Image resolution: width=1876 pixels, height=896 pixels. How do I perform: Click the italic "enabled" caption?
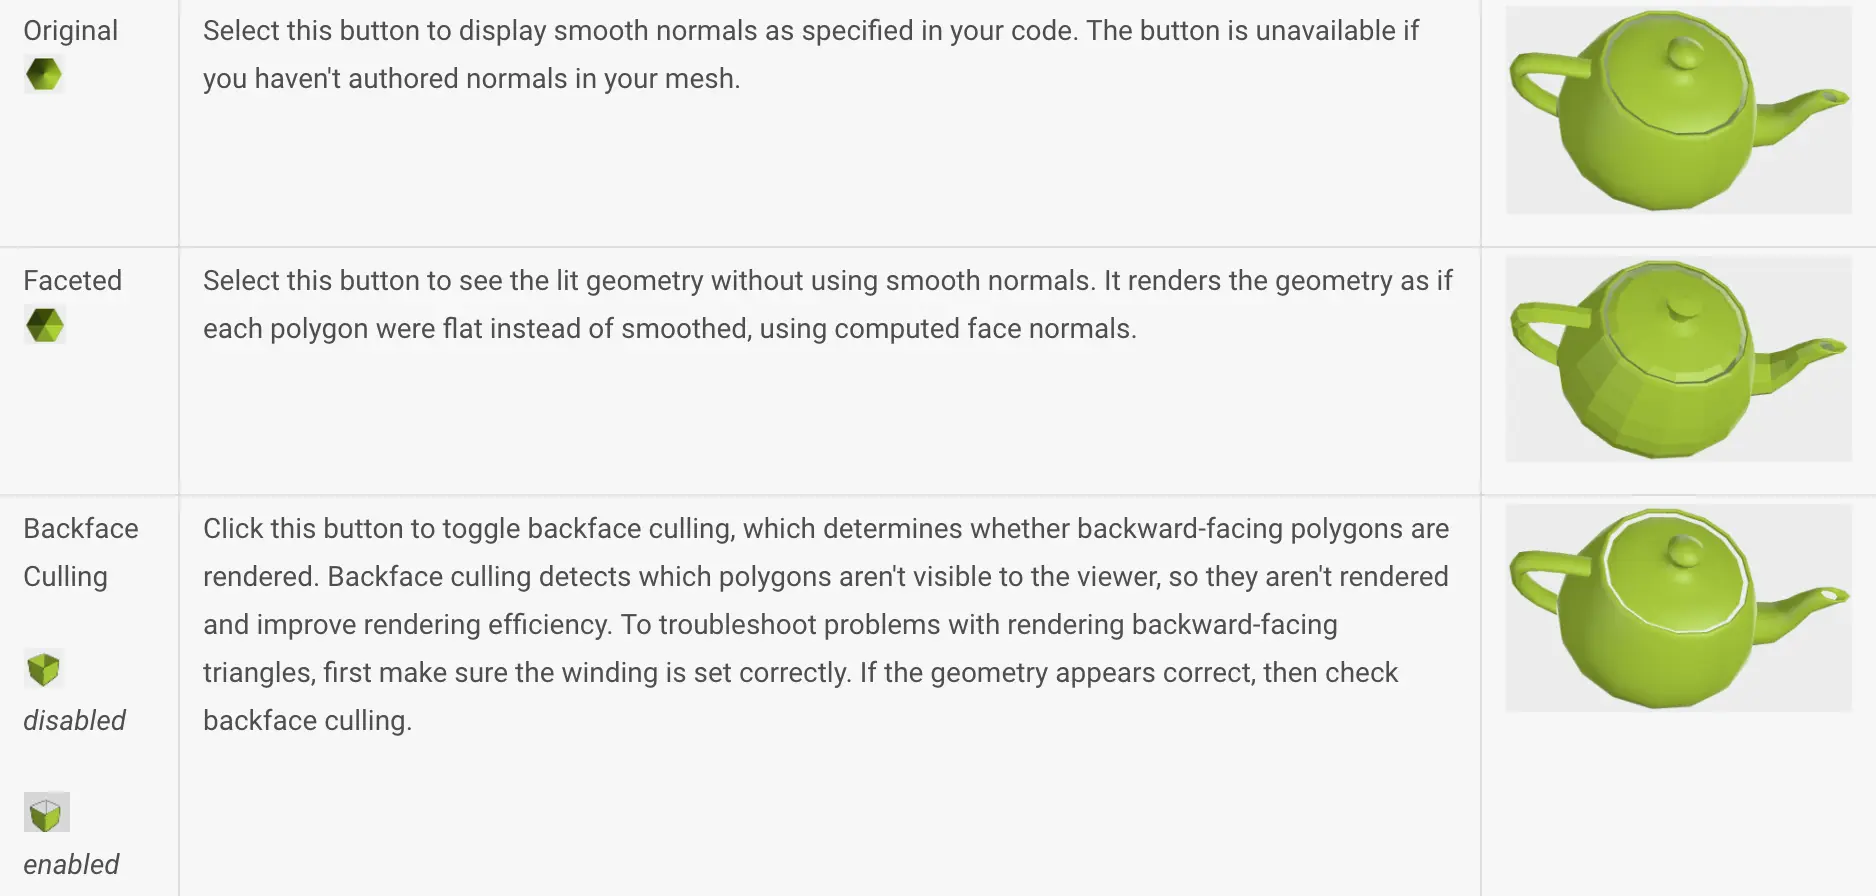pos(71,865)
